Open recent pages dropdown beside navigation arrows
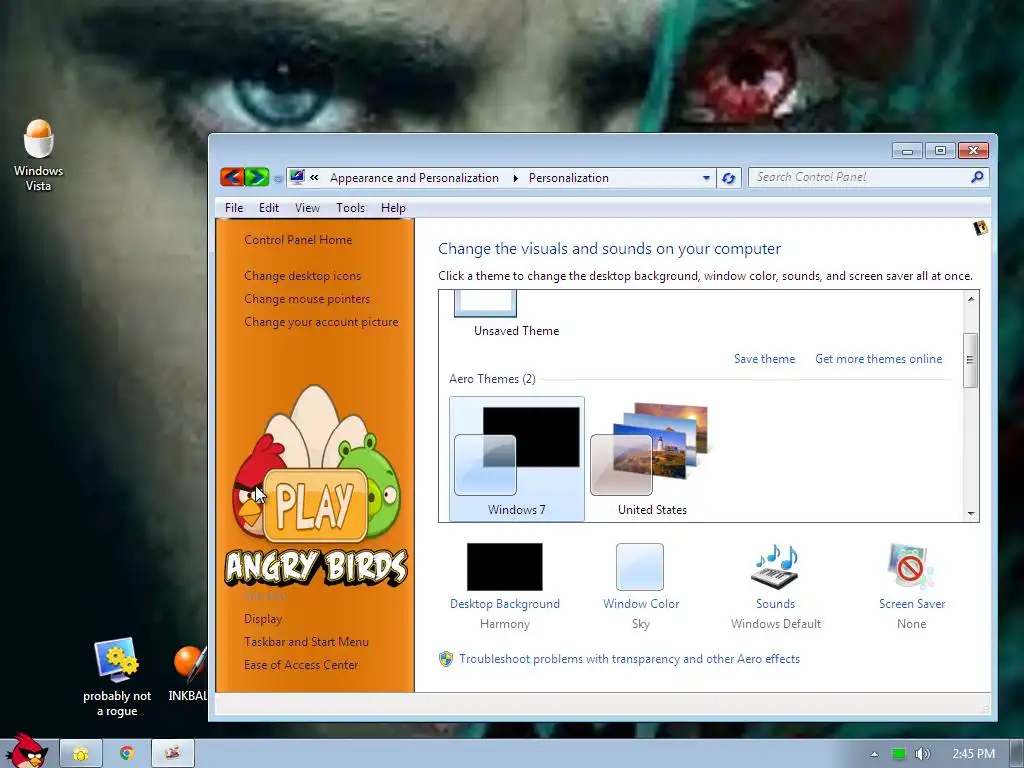 point(278,178)
